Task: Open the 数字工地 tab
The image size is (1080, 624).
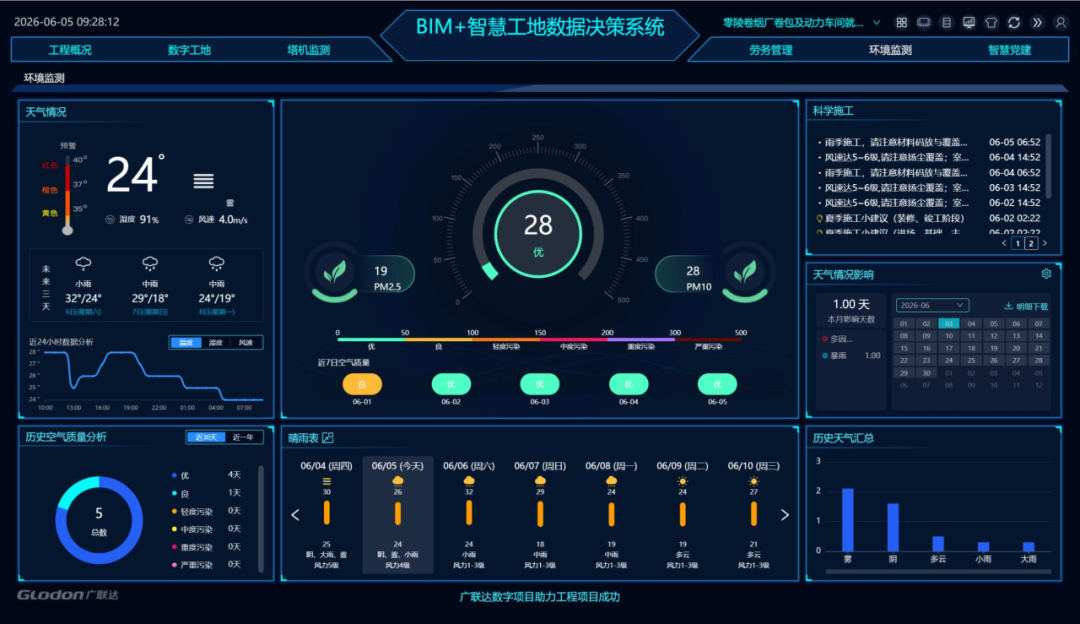Action: pyautogui.click(x=189, y=50)
